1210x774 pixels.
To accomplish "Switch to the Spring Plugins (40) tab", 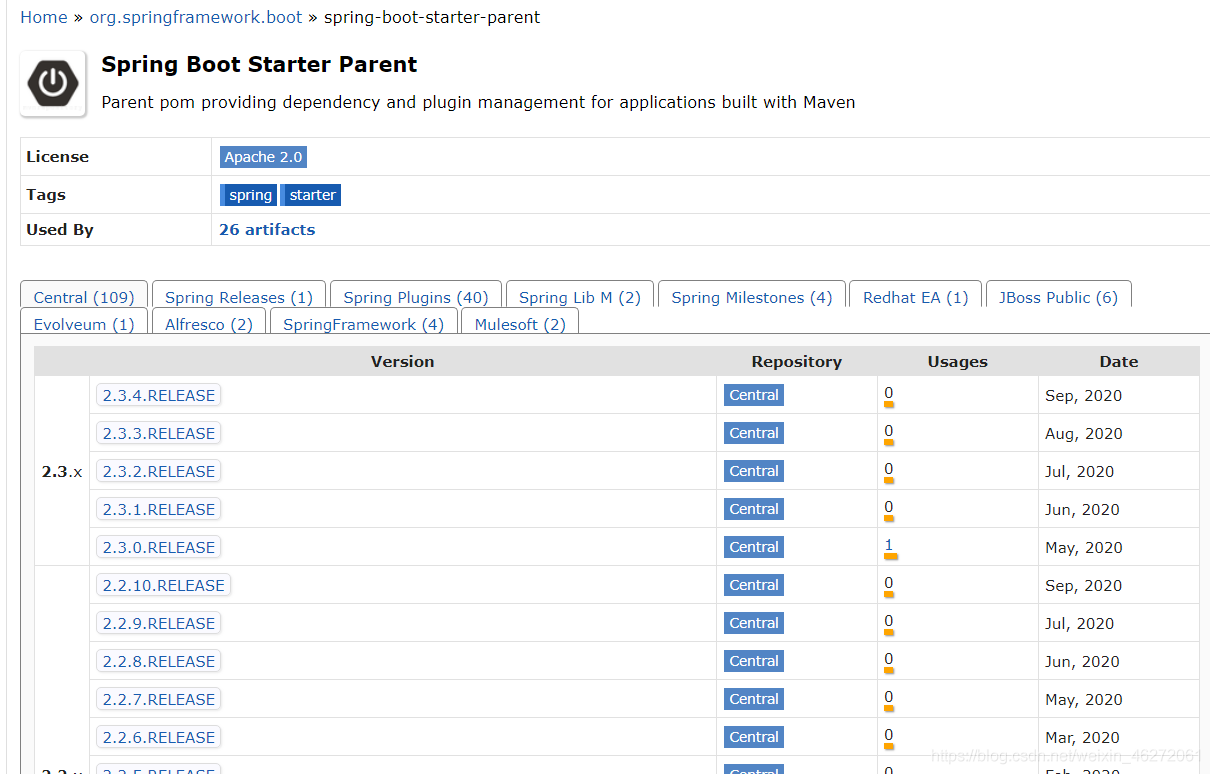I will pyautogui.click(x=416, y=297).
